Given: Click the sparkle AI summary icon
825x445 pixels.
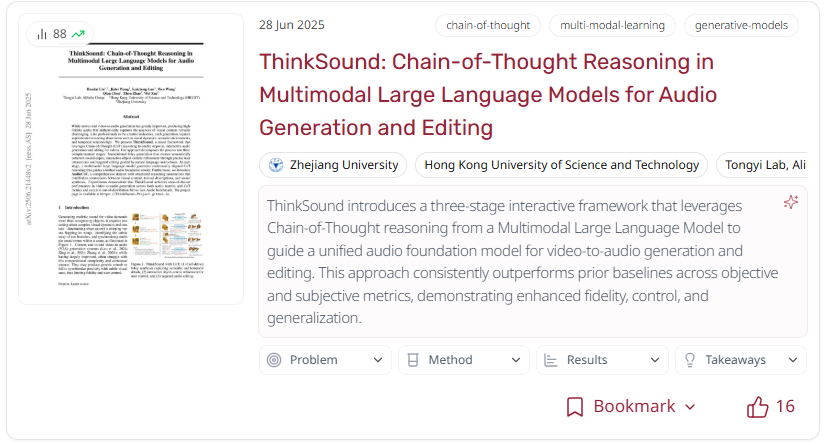Looking at the screenshot, I should [790, 202].
